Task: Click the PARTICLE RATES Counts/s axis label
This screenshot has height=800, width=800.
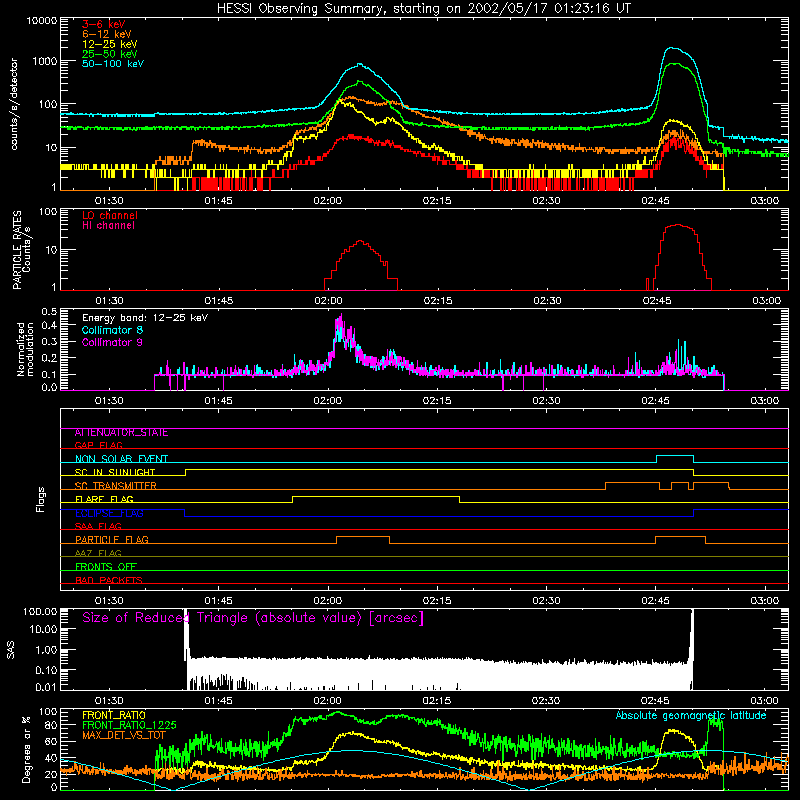Action: pos(21,250)
